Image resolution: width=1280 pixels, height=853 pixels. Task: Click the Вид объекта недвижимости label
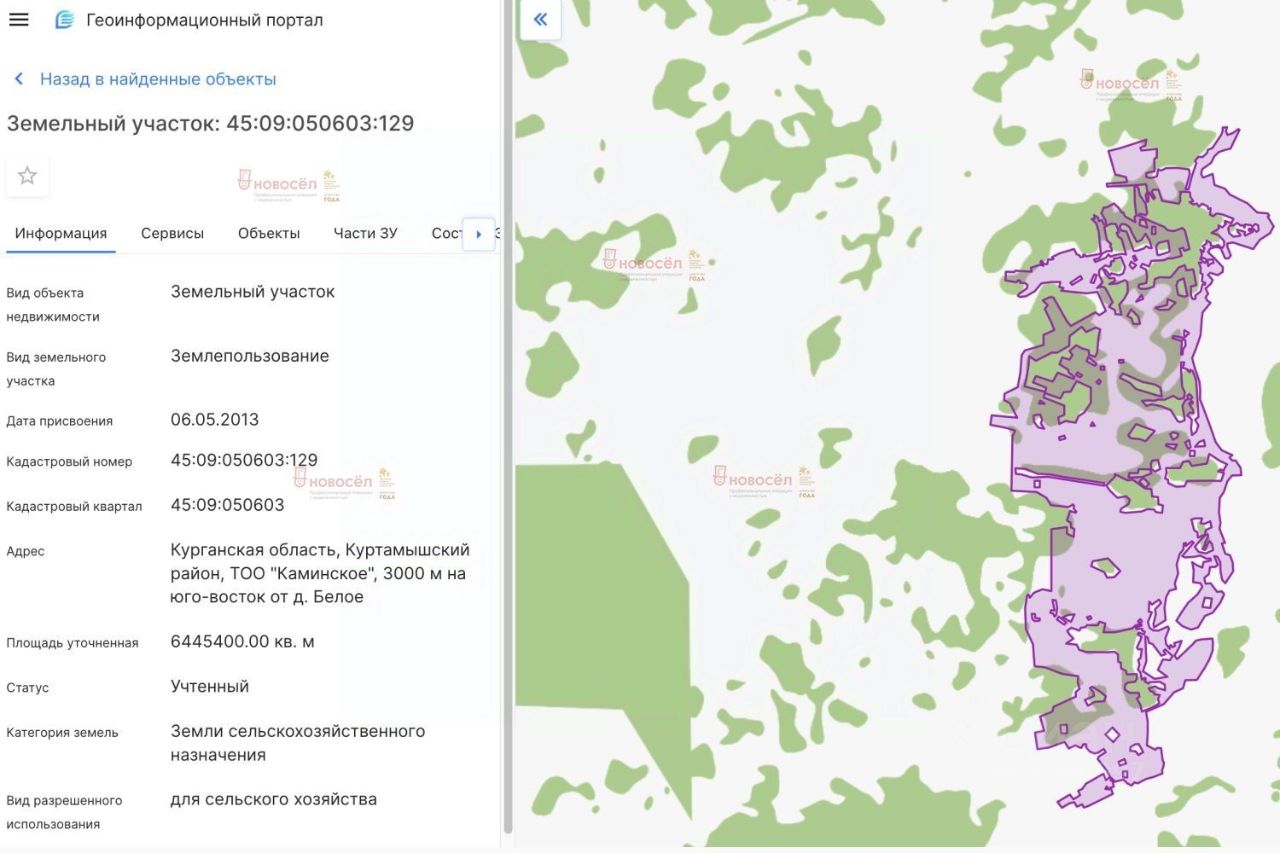tap(53, 305)
